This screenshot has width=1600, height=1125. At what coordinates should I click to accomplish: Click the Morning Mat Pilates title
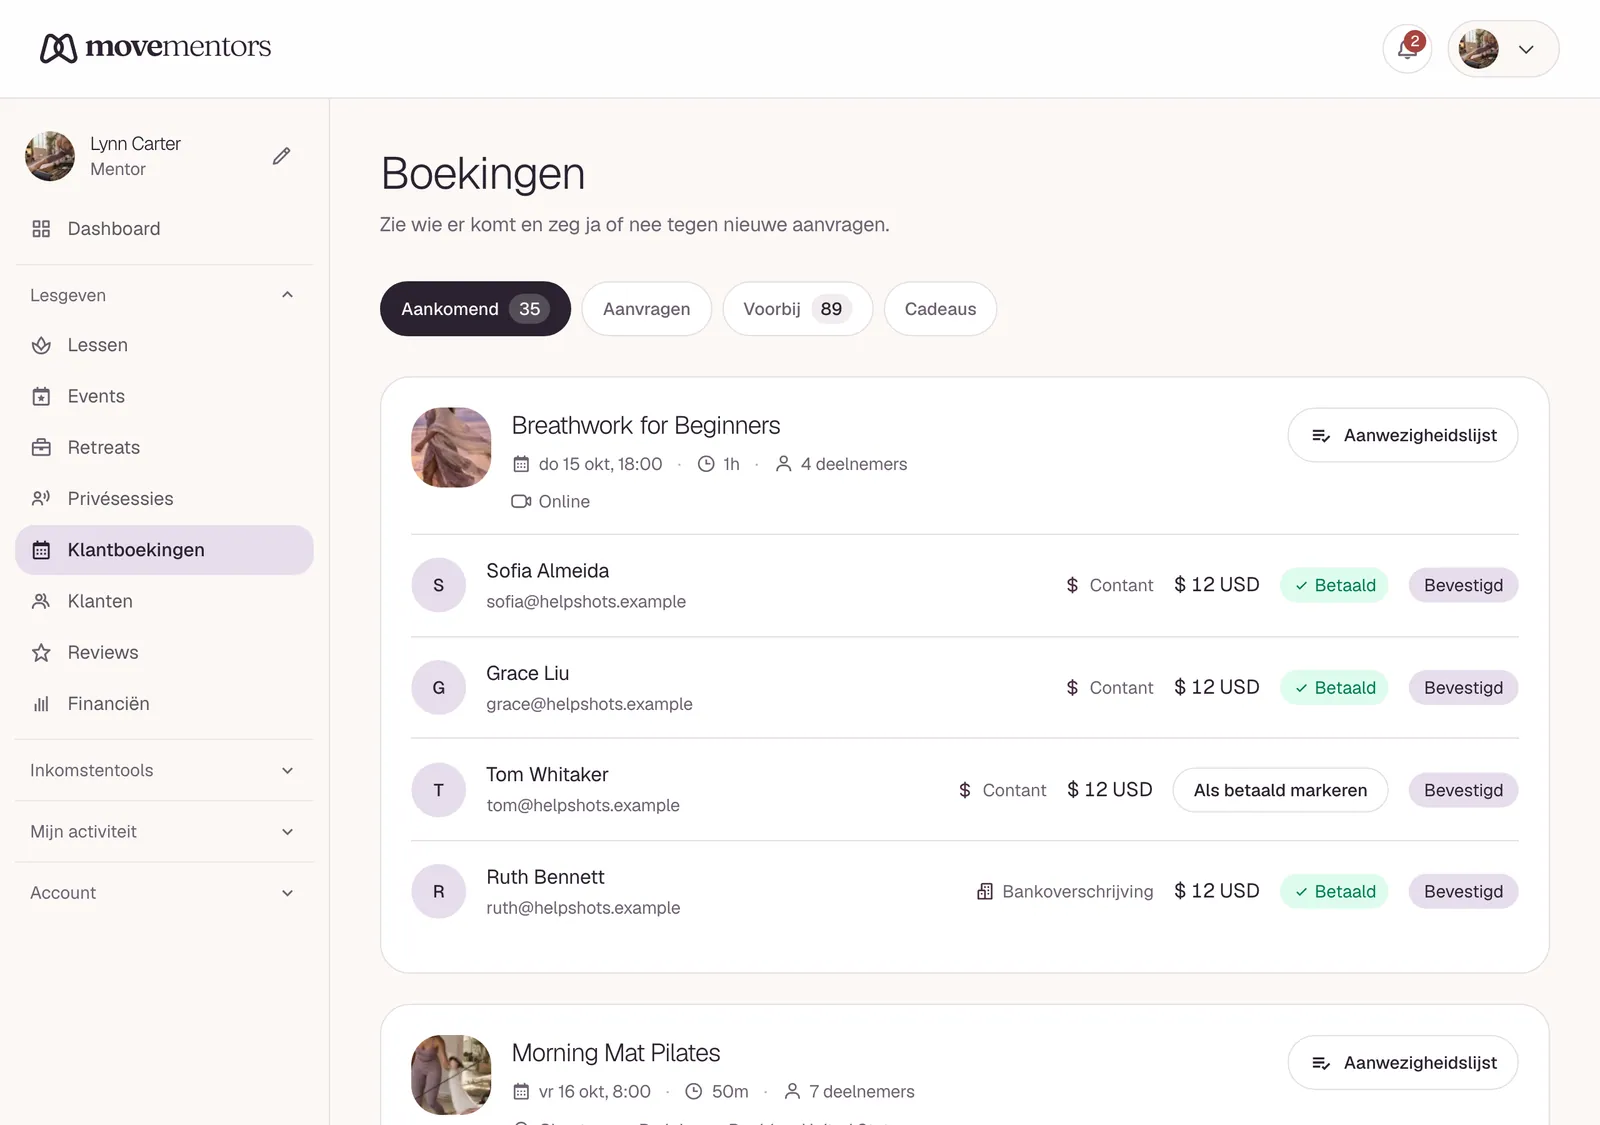click(x=616, y=1053)
